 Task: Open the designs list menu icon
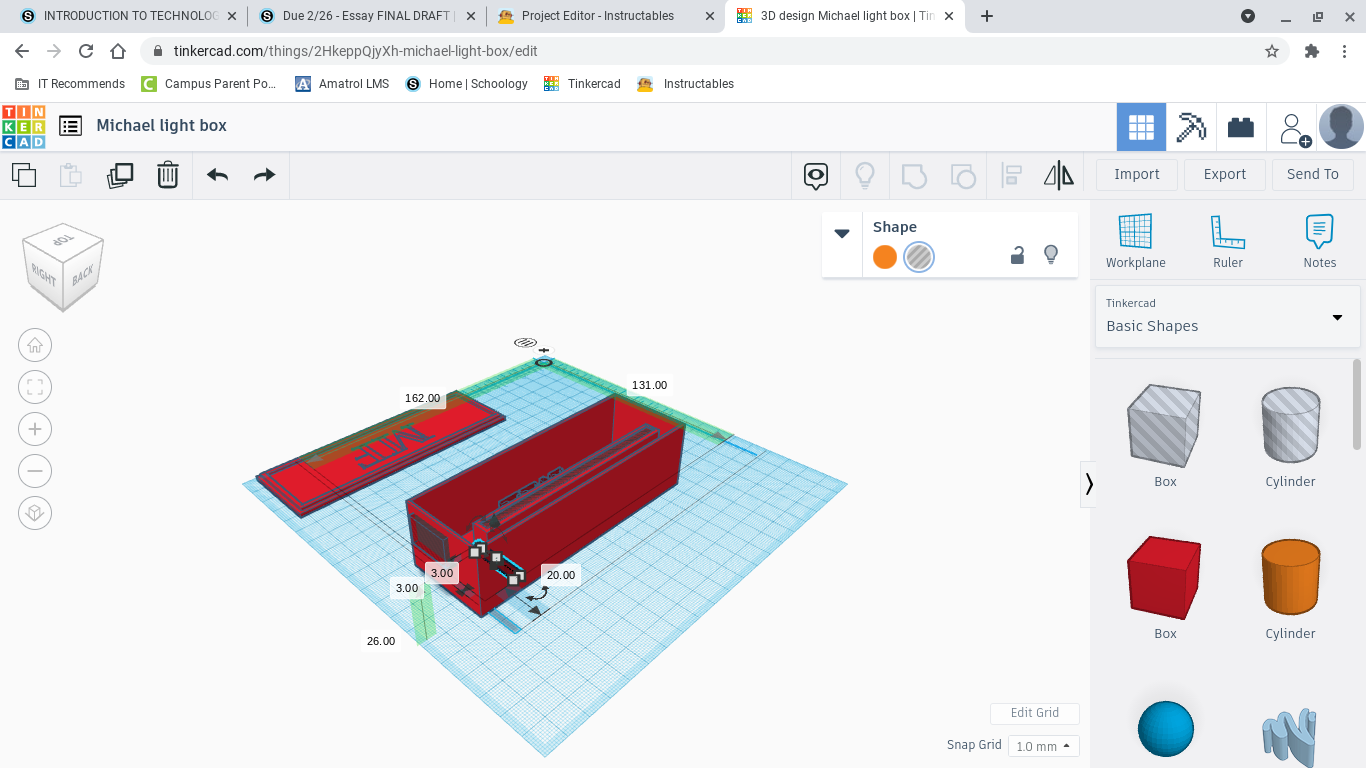(70, 126)
